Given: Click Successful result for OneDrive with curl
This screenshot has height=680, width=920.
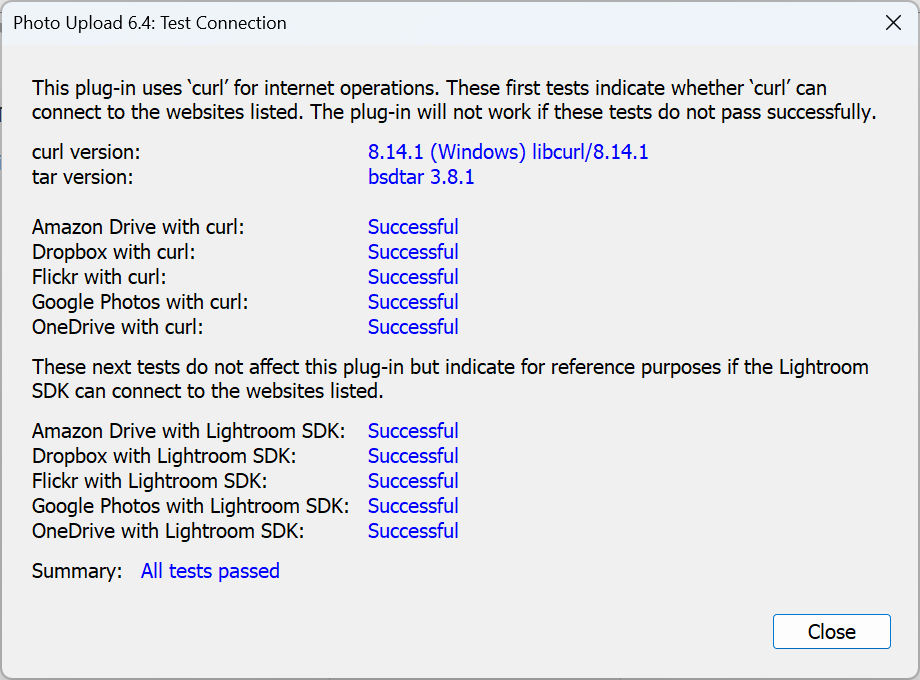Looking at the screenshot, I should [413, 328].
